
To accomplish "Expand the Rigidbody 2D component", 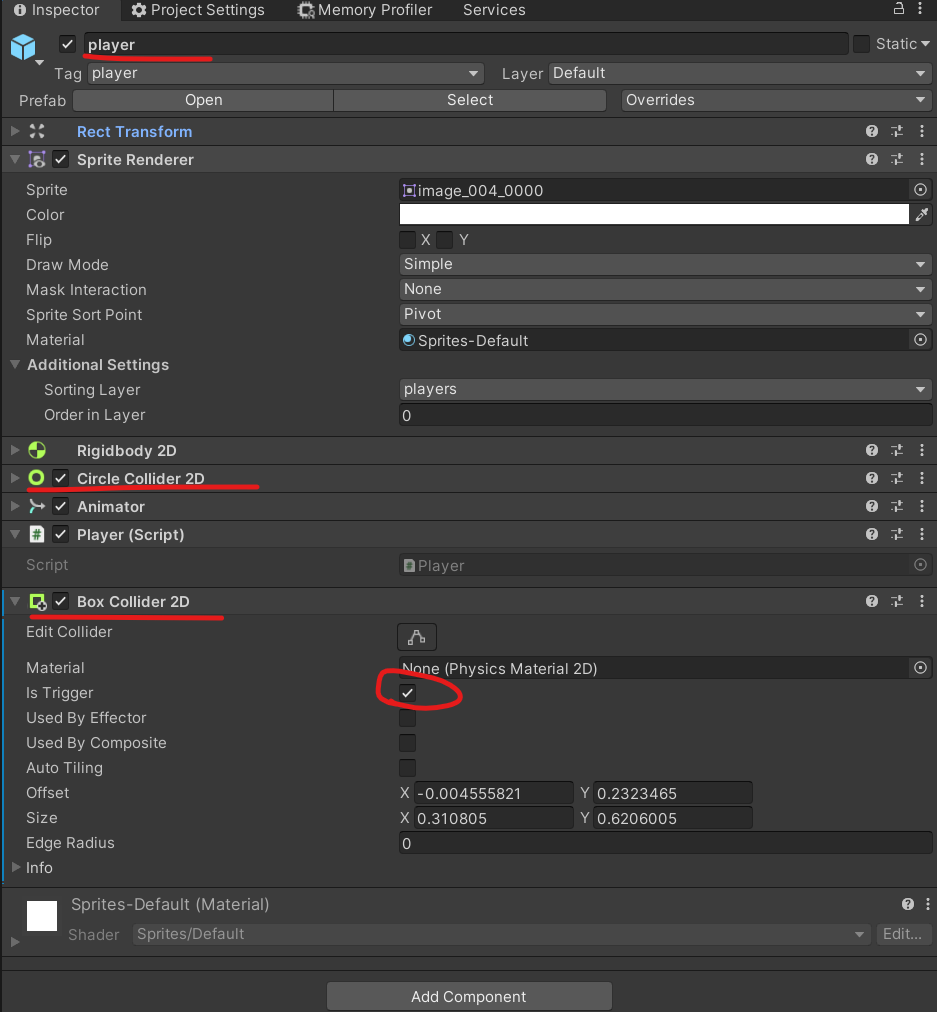I will point(15,450).
